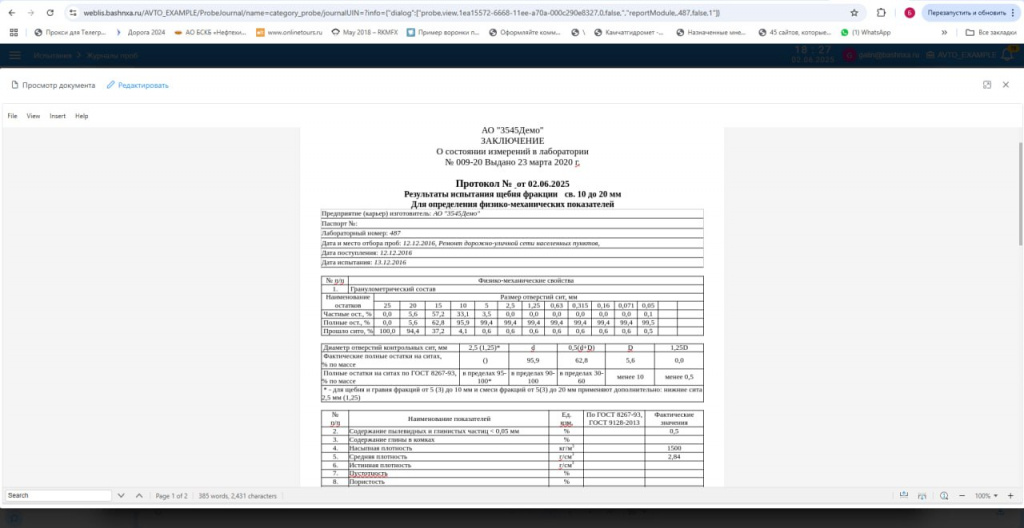Click the browser forward arrow
The width and height of the screenshot is (1024, 528).
[x=31, y=12]
